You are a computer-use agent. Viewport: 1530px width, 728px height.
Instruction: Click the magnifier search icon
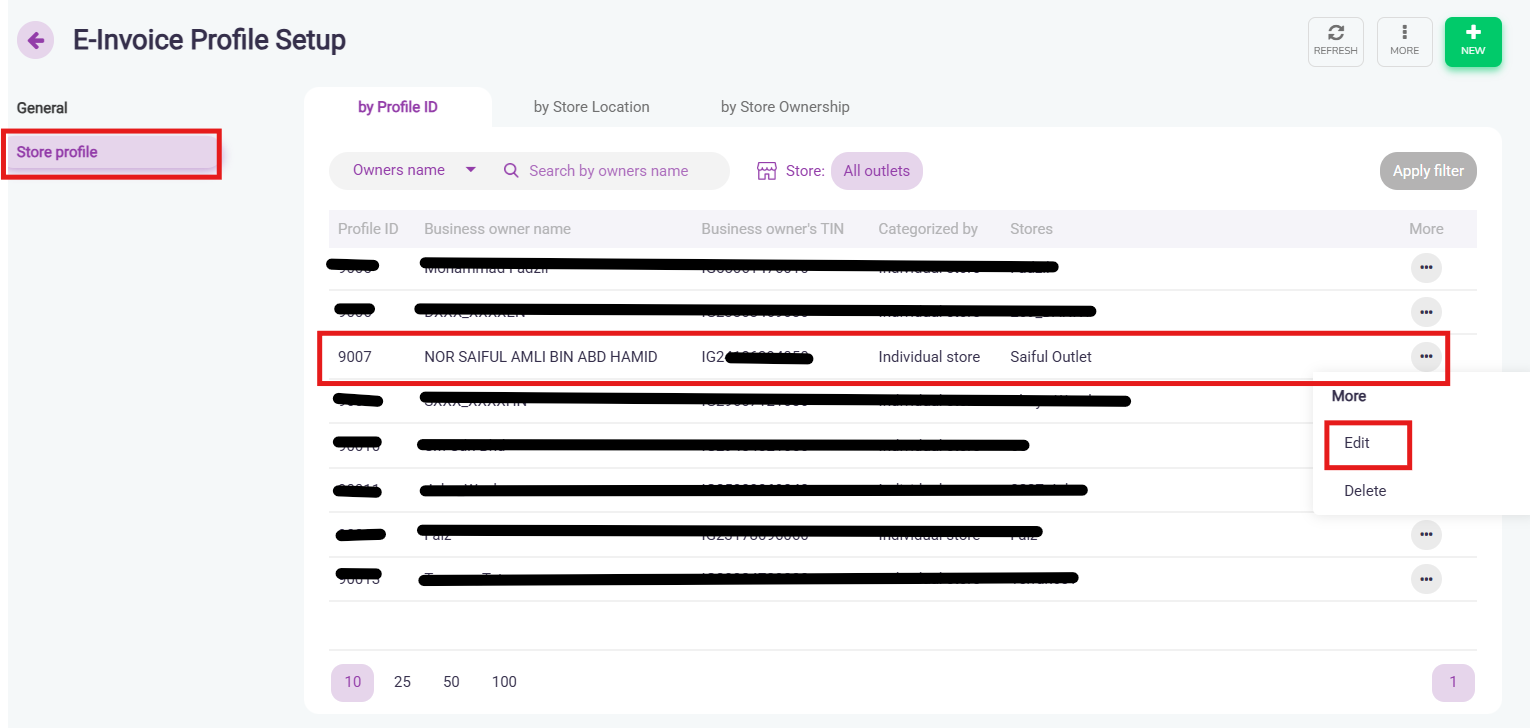[511, 171]
